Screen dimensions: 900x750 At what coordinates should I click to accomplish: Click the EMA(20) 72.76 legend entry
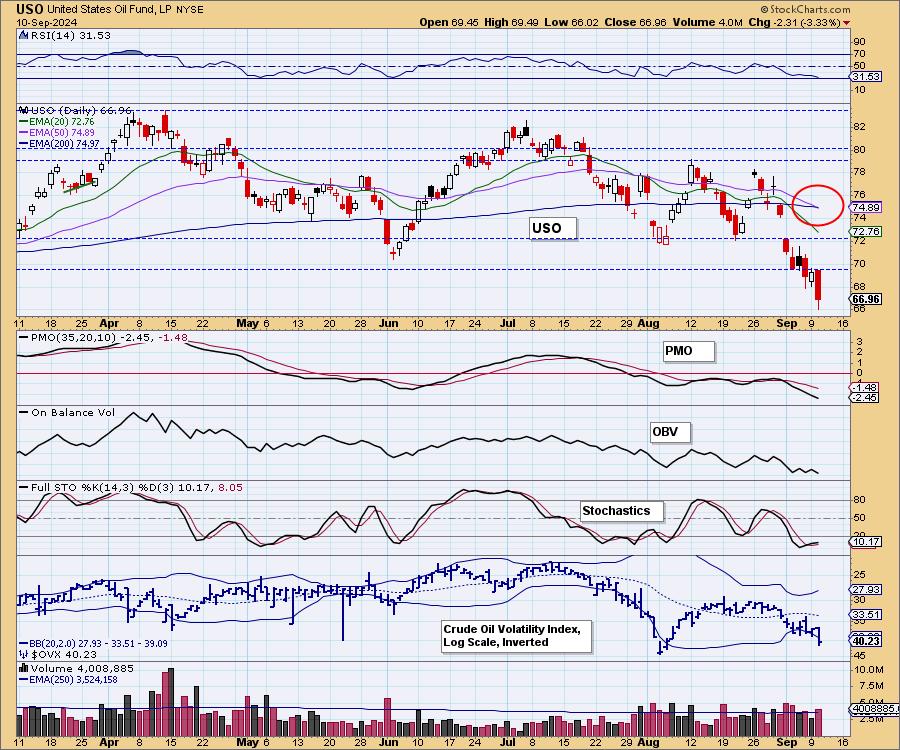[57, 122]
